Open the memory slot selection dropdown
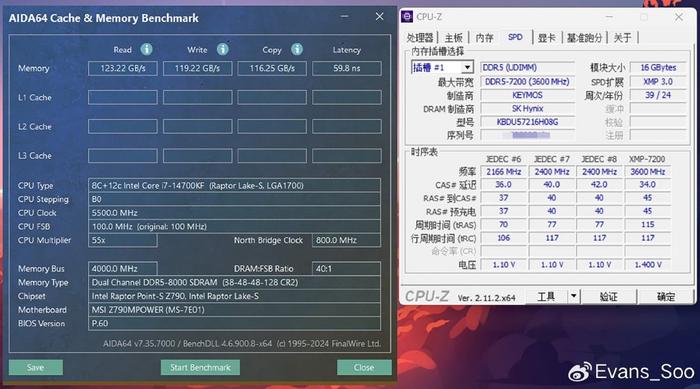 [467, 67]
